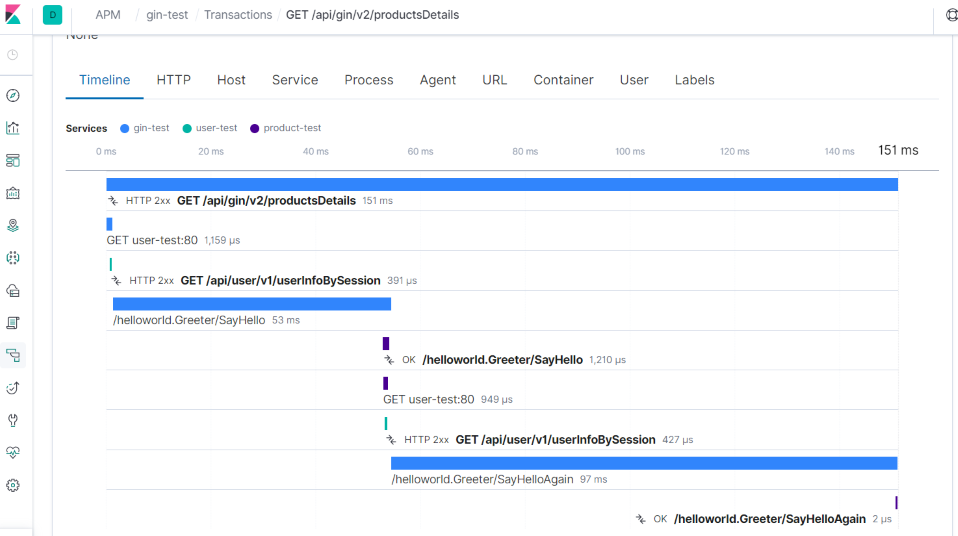This screenshot has width=958, height=536.
Task: Click transaction icon beside OK SayHello 1,210 µs
Action: coord(389,360)
